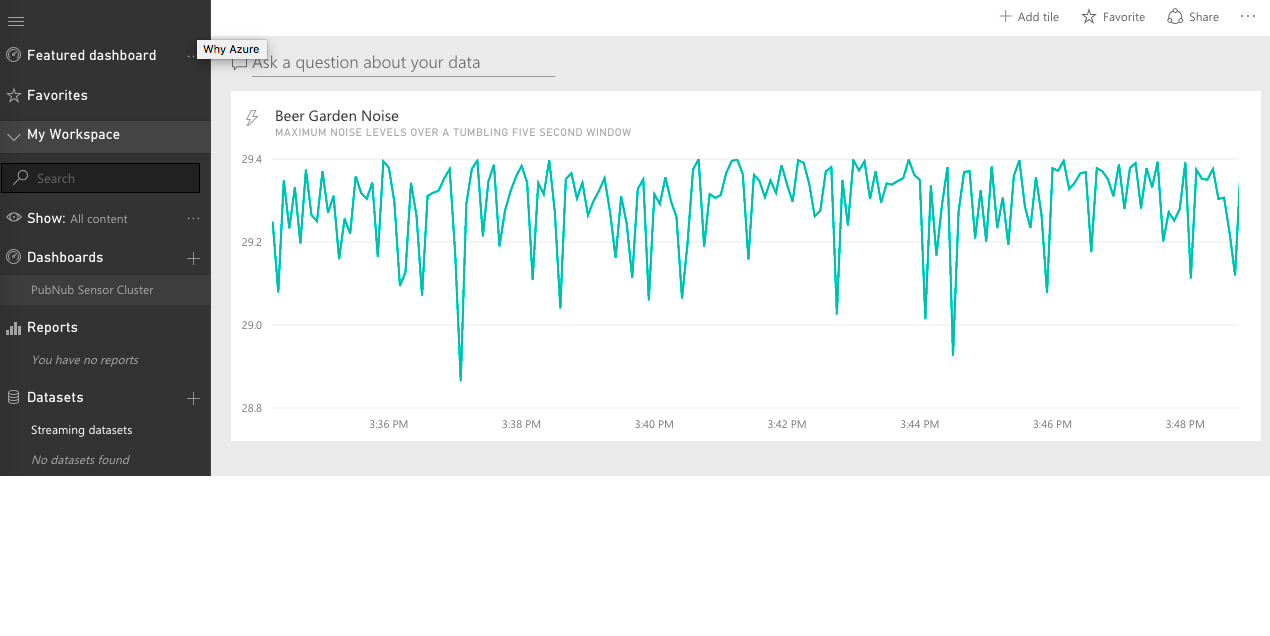The image size is (1270, 636).
Task: Click the Dashboards icon in the sidebar
Action: pyautogui.click(x=13, y=257)
